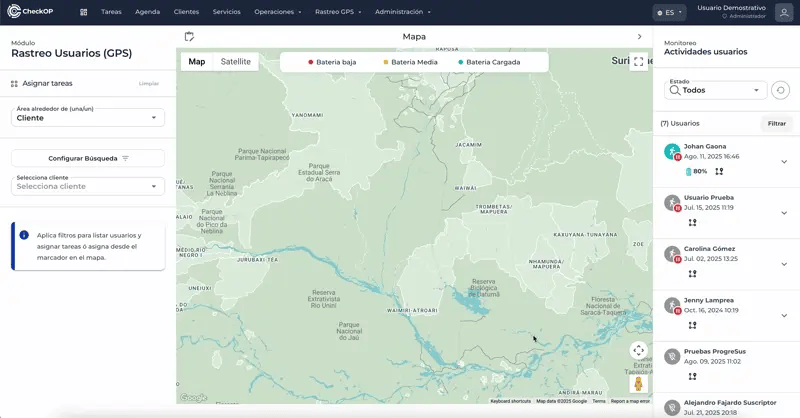The image size is (800, 418).
Task: Click the refresh circular button
Action: pyautogui.click(x=780, y=90)
